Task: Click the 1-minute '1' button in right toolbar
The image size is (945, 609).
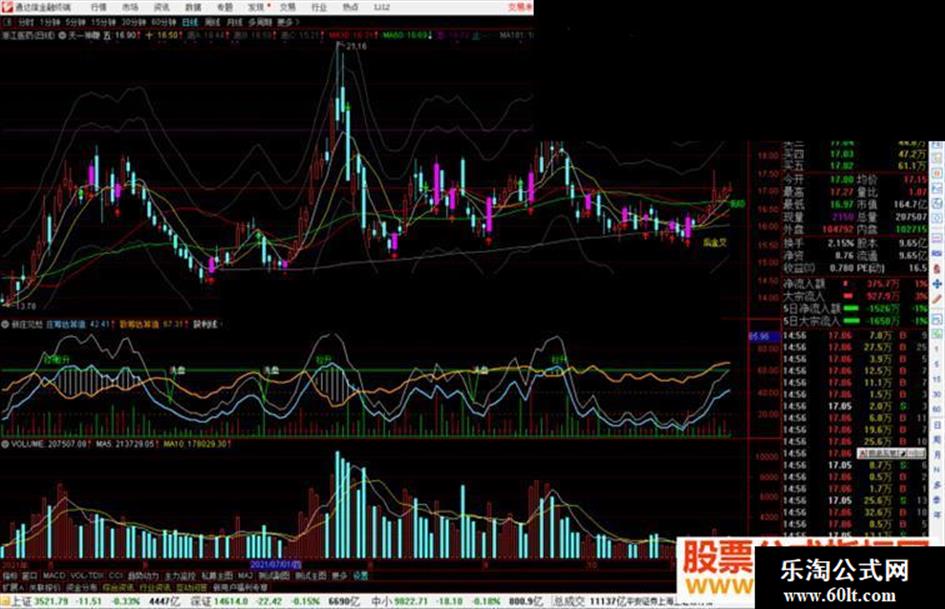Action: click(937, 348)
